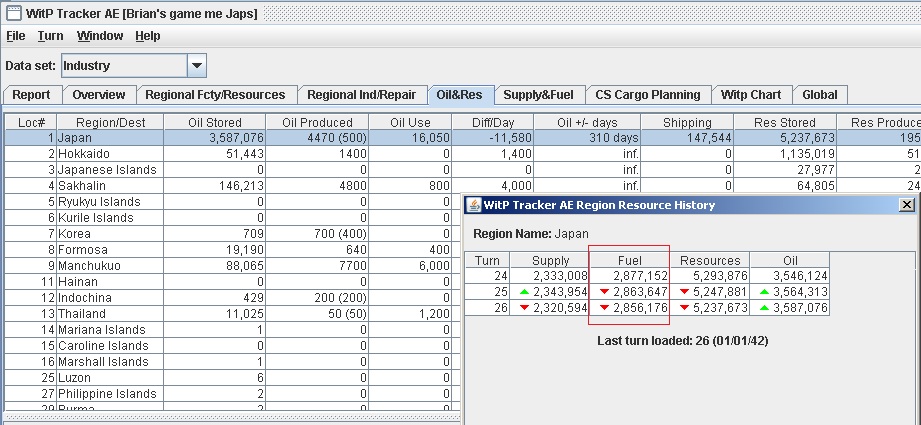Image resolution: width=921 pixels, height=425 pixels.
Task: Click the Oil +/- days column header
Action: point(587,122)
